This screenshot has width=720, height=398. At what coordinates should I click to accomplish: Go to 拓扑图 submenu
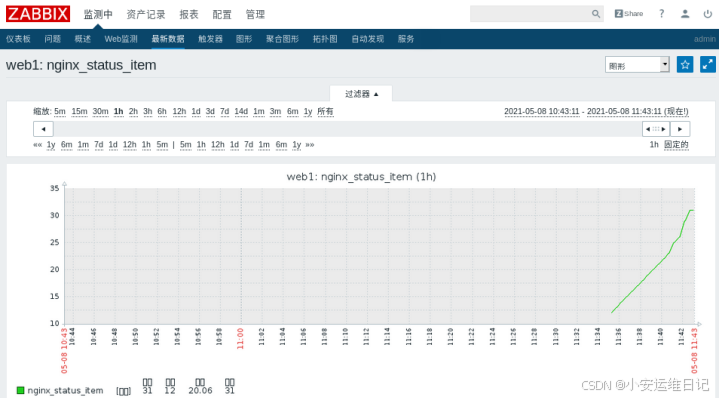click(325, 39)
